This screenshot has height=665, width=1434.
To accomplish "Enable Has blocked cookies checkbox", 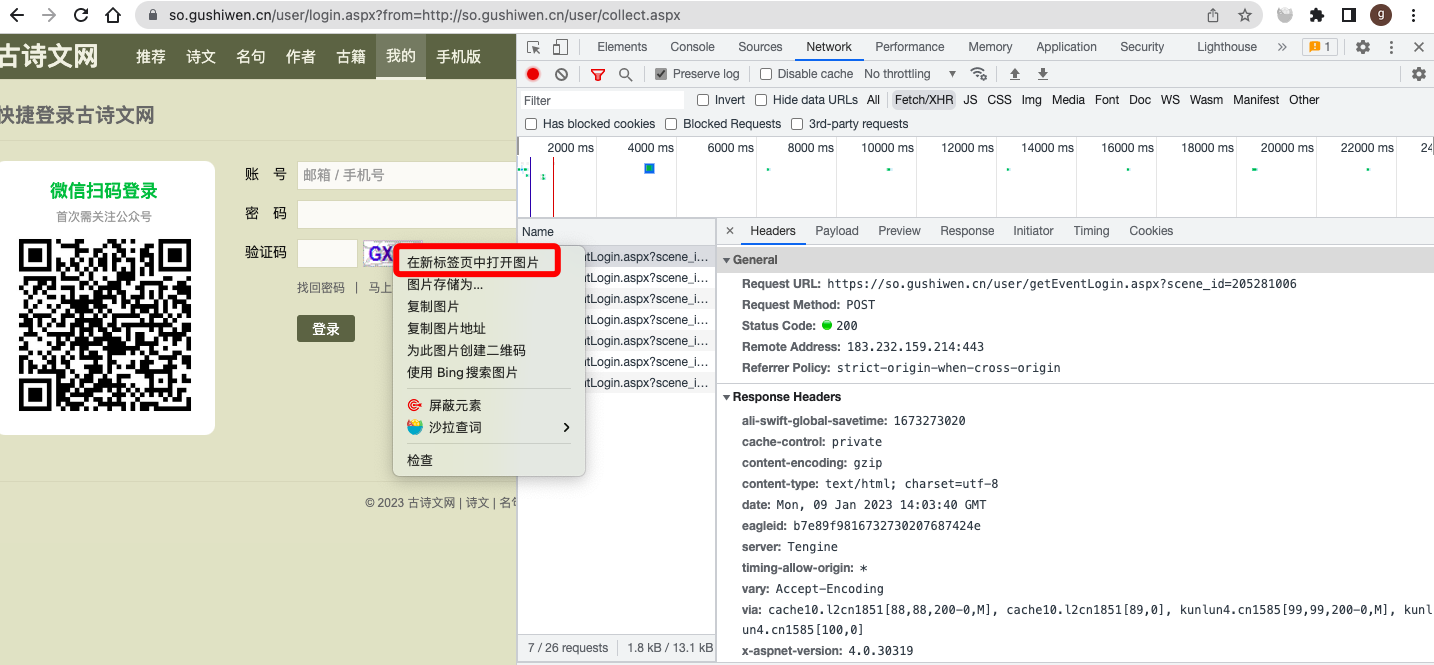I will coord(531,124).
